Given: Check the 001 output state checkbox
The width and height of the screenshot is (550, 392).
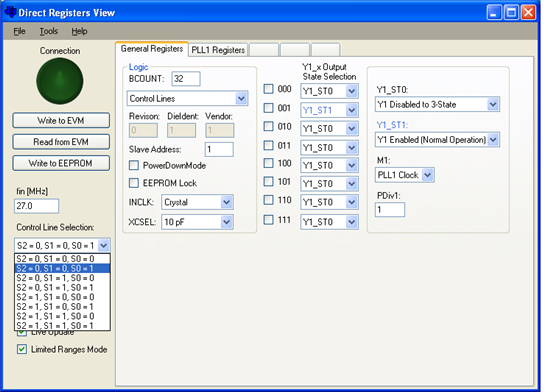Looking at the screenshot, I should tap(268, 107).
